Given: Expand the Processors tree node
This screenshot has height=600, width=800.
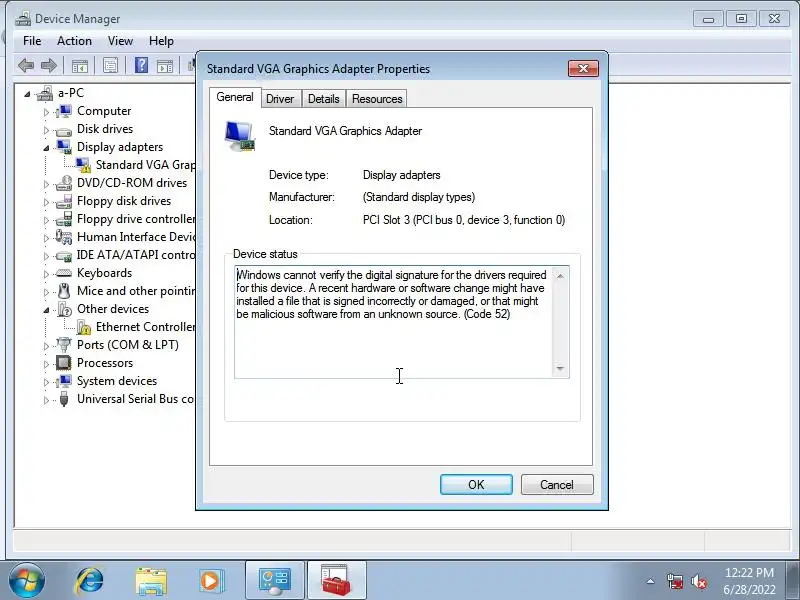Looking at the screenshot, I should pos(46,364).
